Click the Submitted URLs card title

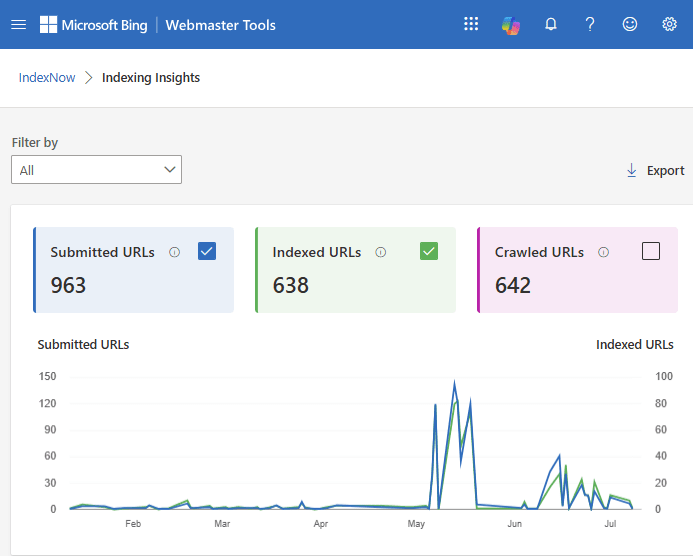103,252
